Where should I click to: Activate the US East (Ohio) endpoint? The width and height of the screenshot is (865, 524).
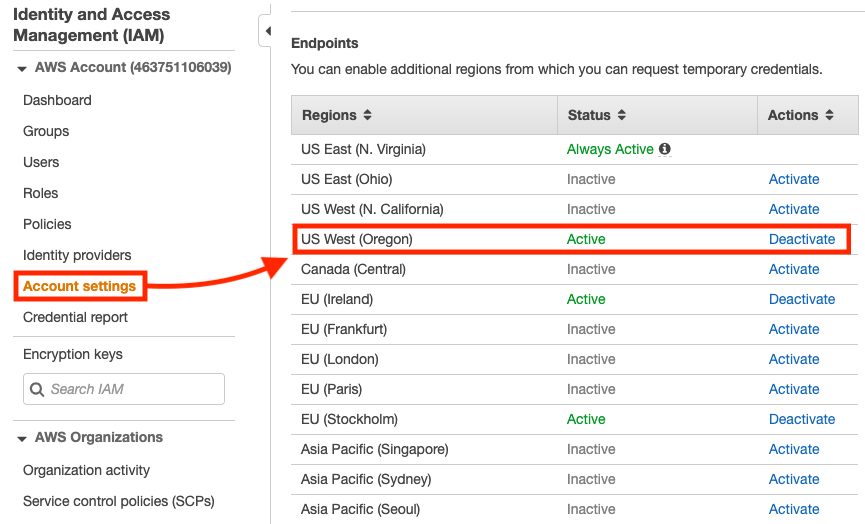point(794,179)
